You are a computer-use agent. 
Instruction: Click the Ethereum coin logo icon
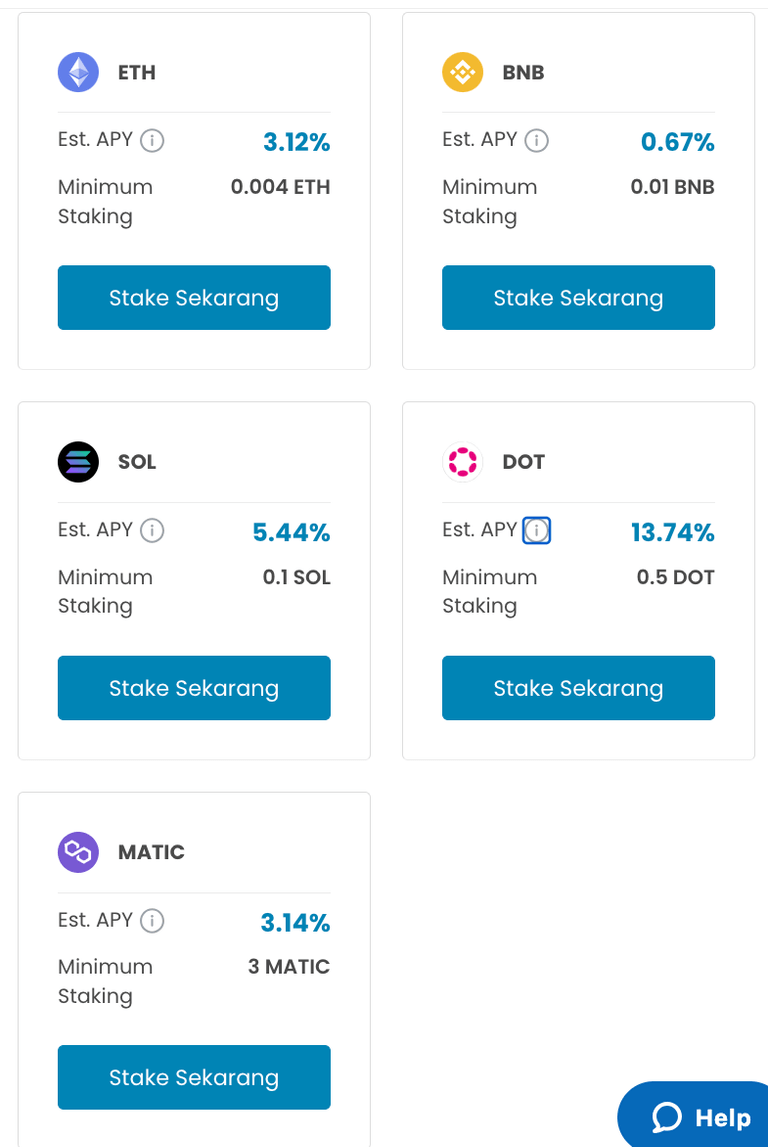(78, 72)
